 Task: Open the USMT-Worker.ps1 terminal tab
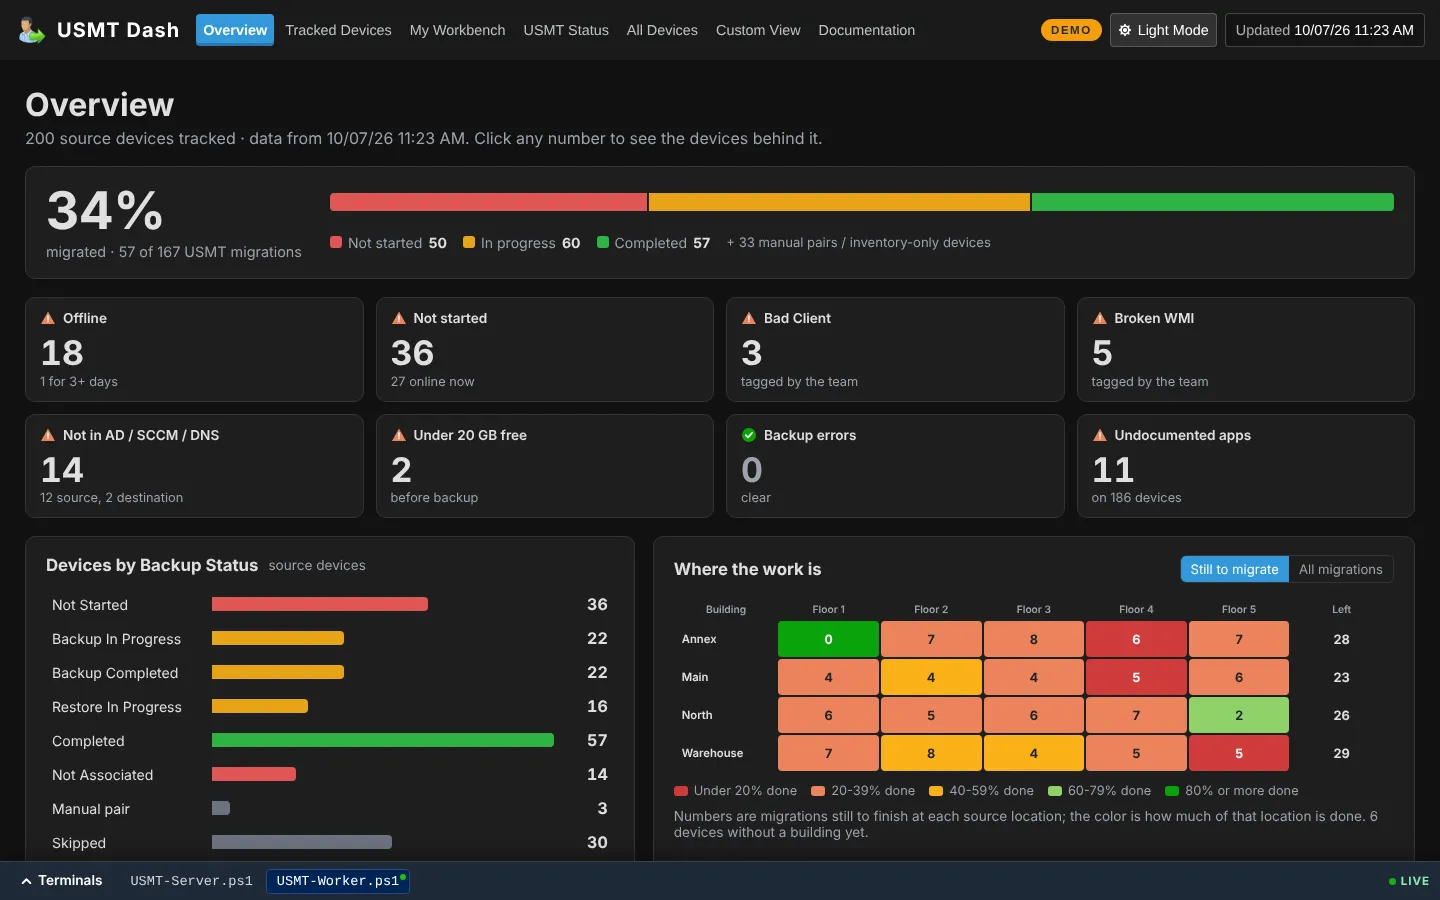pyautogui.click(x=338, y=881)
